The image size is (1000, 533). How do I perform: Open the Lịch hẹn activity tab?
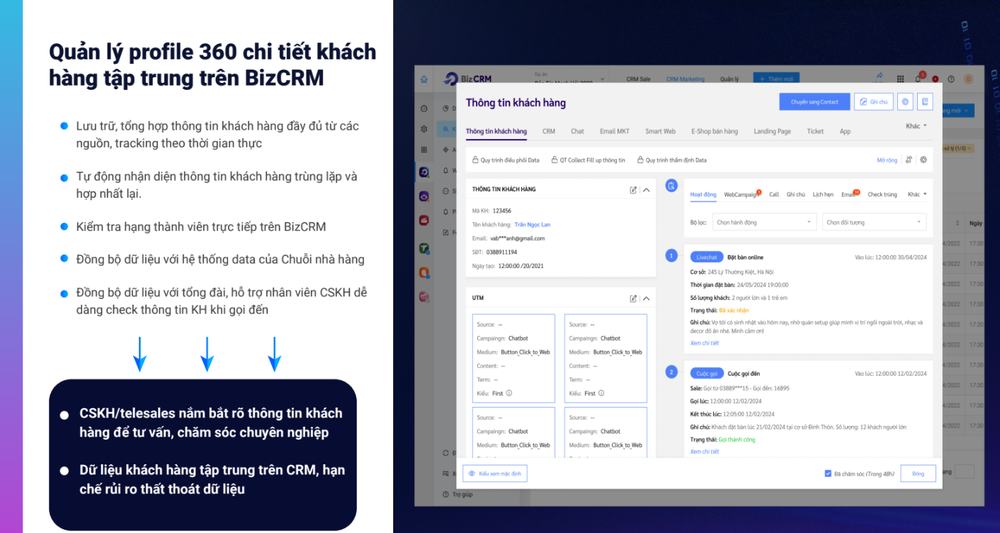pyautogui.click(x=823, y=194)
